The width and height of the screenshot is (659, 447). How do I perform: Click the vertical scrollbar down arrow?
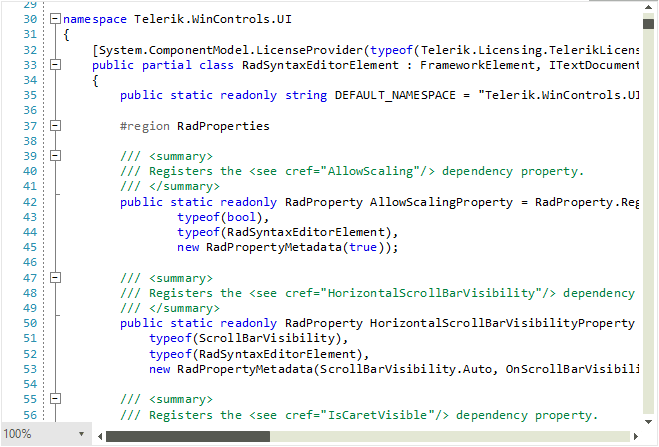tap(648, 421)
